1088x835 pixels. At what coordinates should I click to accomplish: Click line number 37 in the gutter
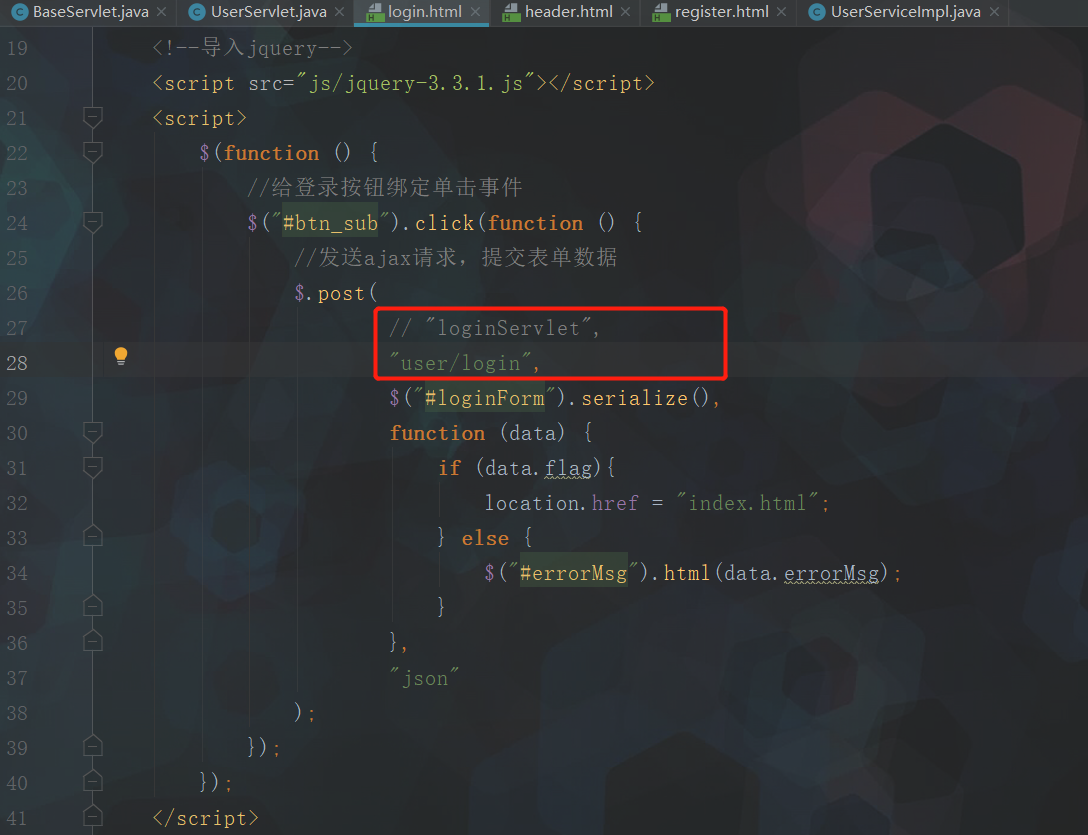click(x=17, y=678)
